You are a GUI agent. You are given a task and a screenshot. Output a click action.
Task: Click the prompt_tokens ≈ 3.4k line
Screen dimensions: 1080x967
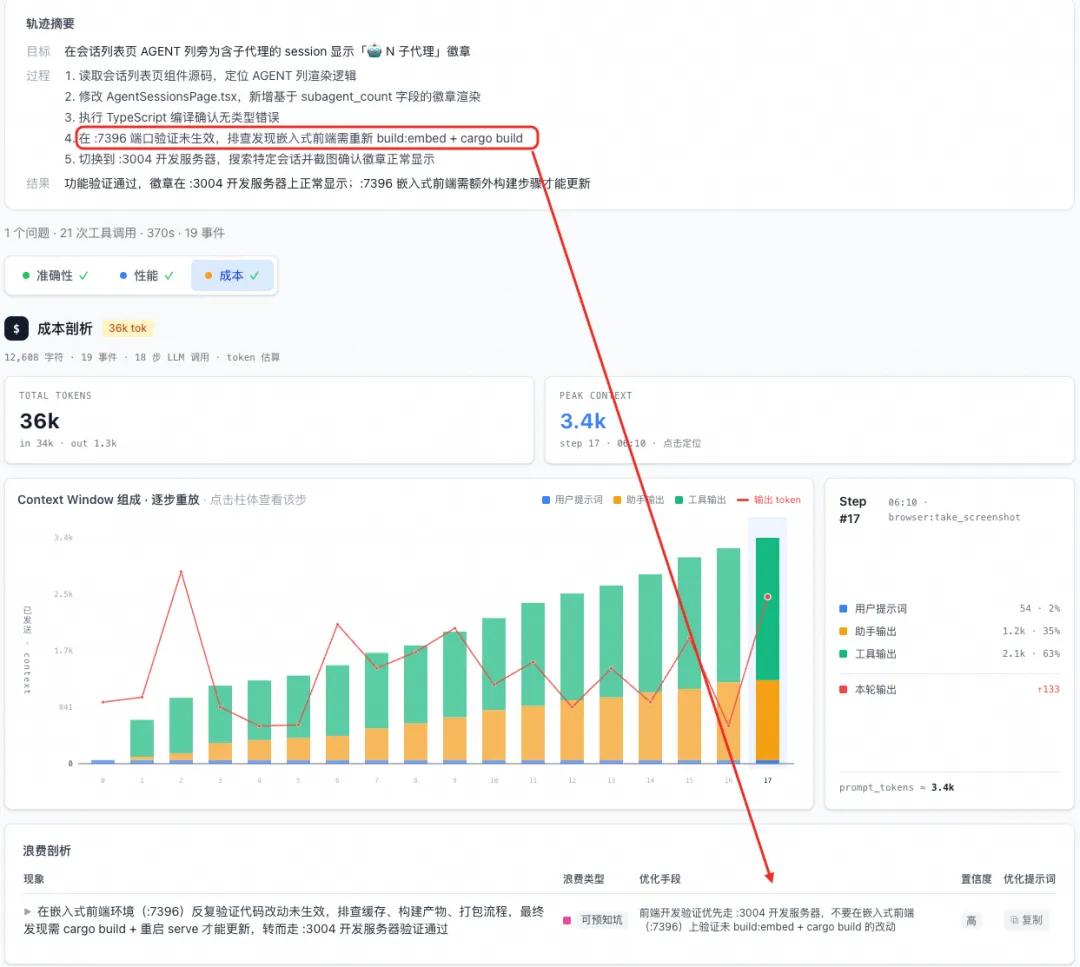897,787
